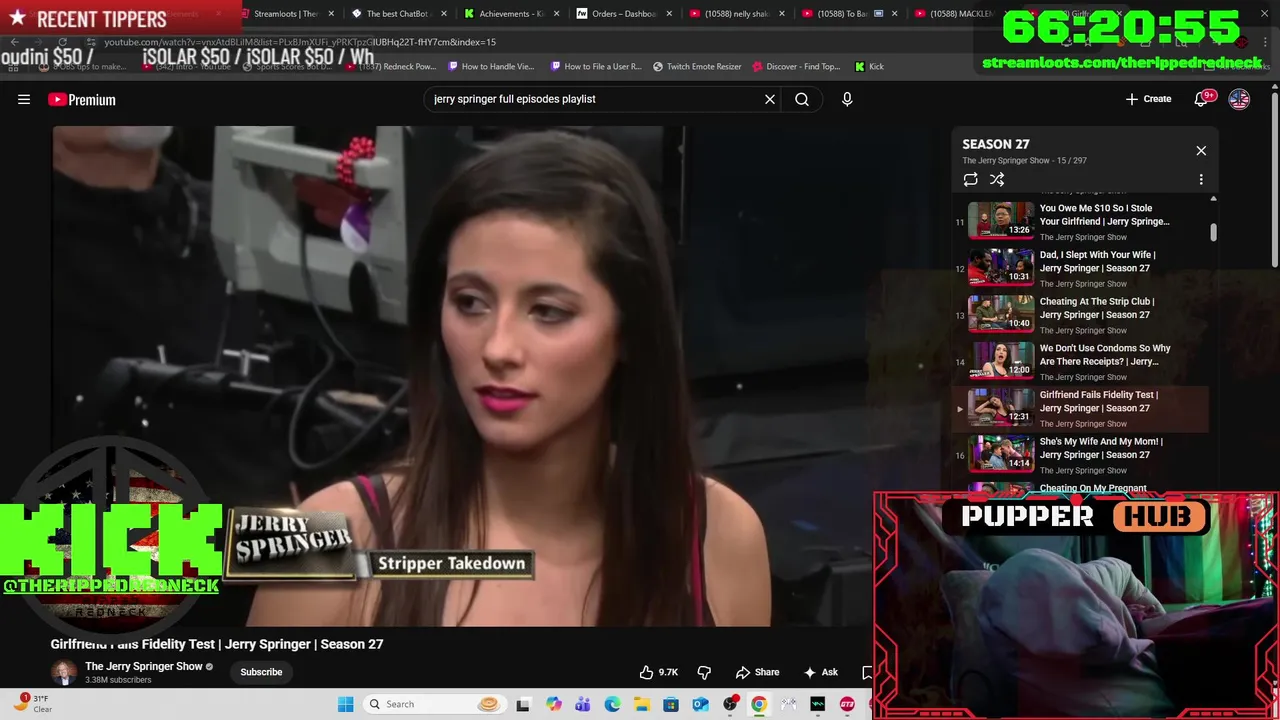
Task: Like the video (9.7K)
Action: [659, 672]
